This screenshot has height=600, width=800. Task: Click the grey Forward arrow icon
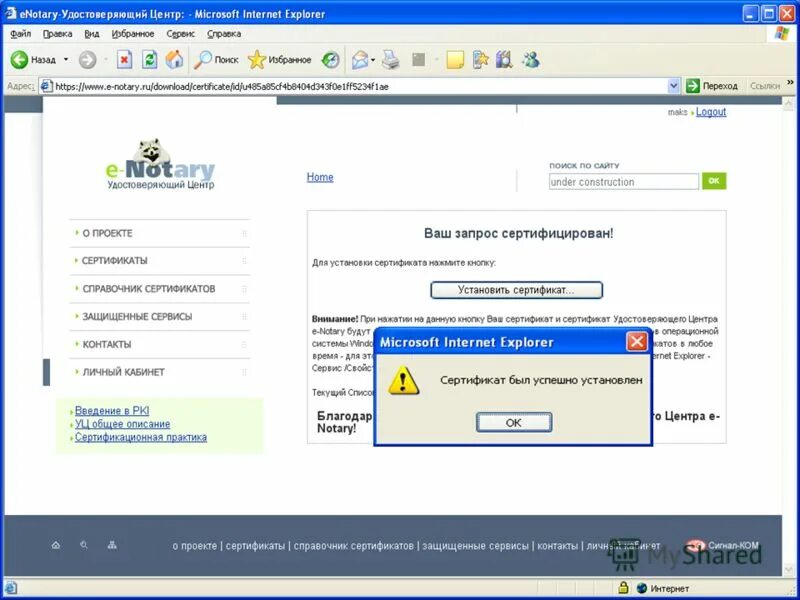[87, 60]
